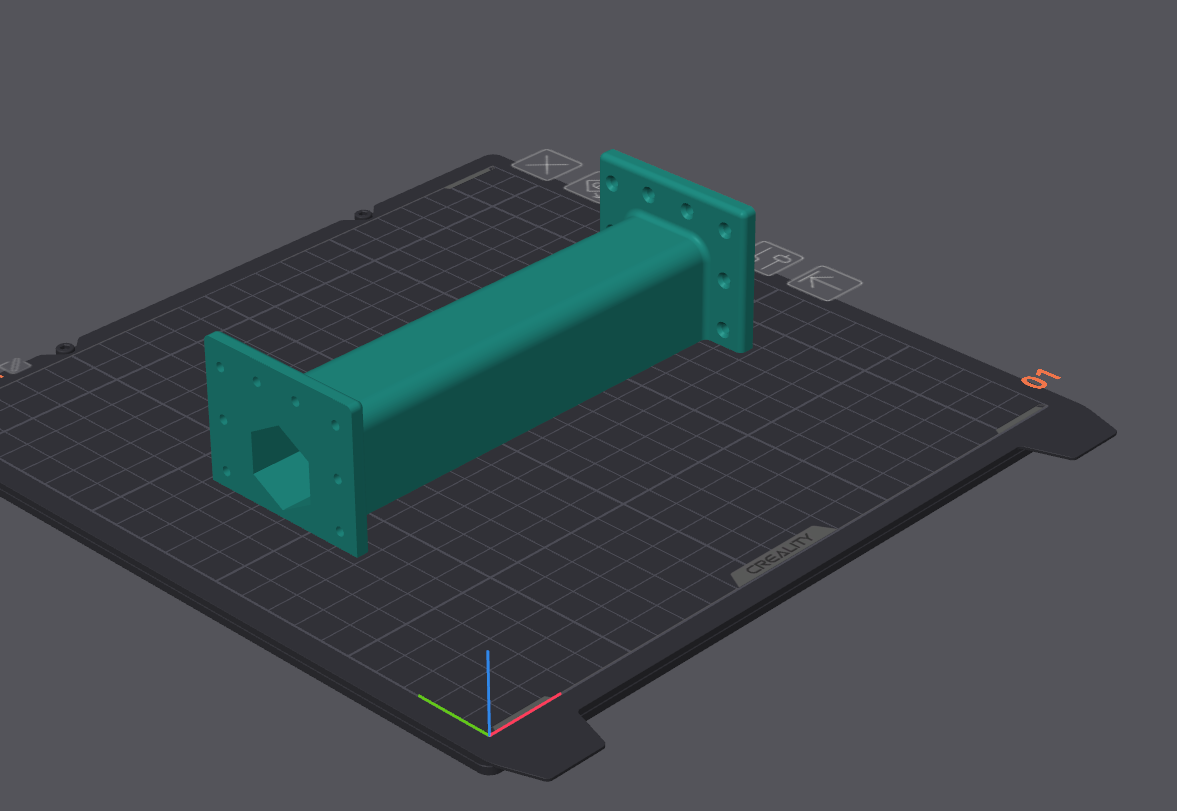Click the orange 01 plate label
Image resolution: width=1177 pixels, height=811 pixels.
tap(1040, 378)
